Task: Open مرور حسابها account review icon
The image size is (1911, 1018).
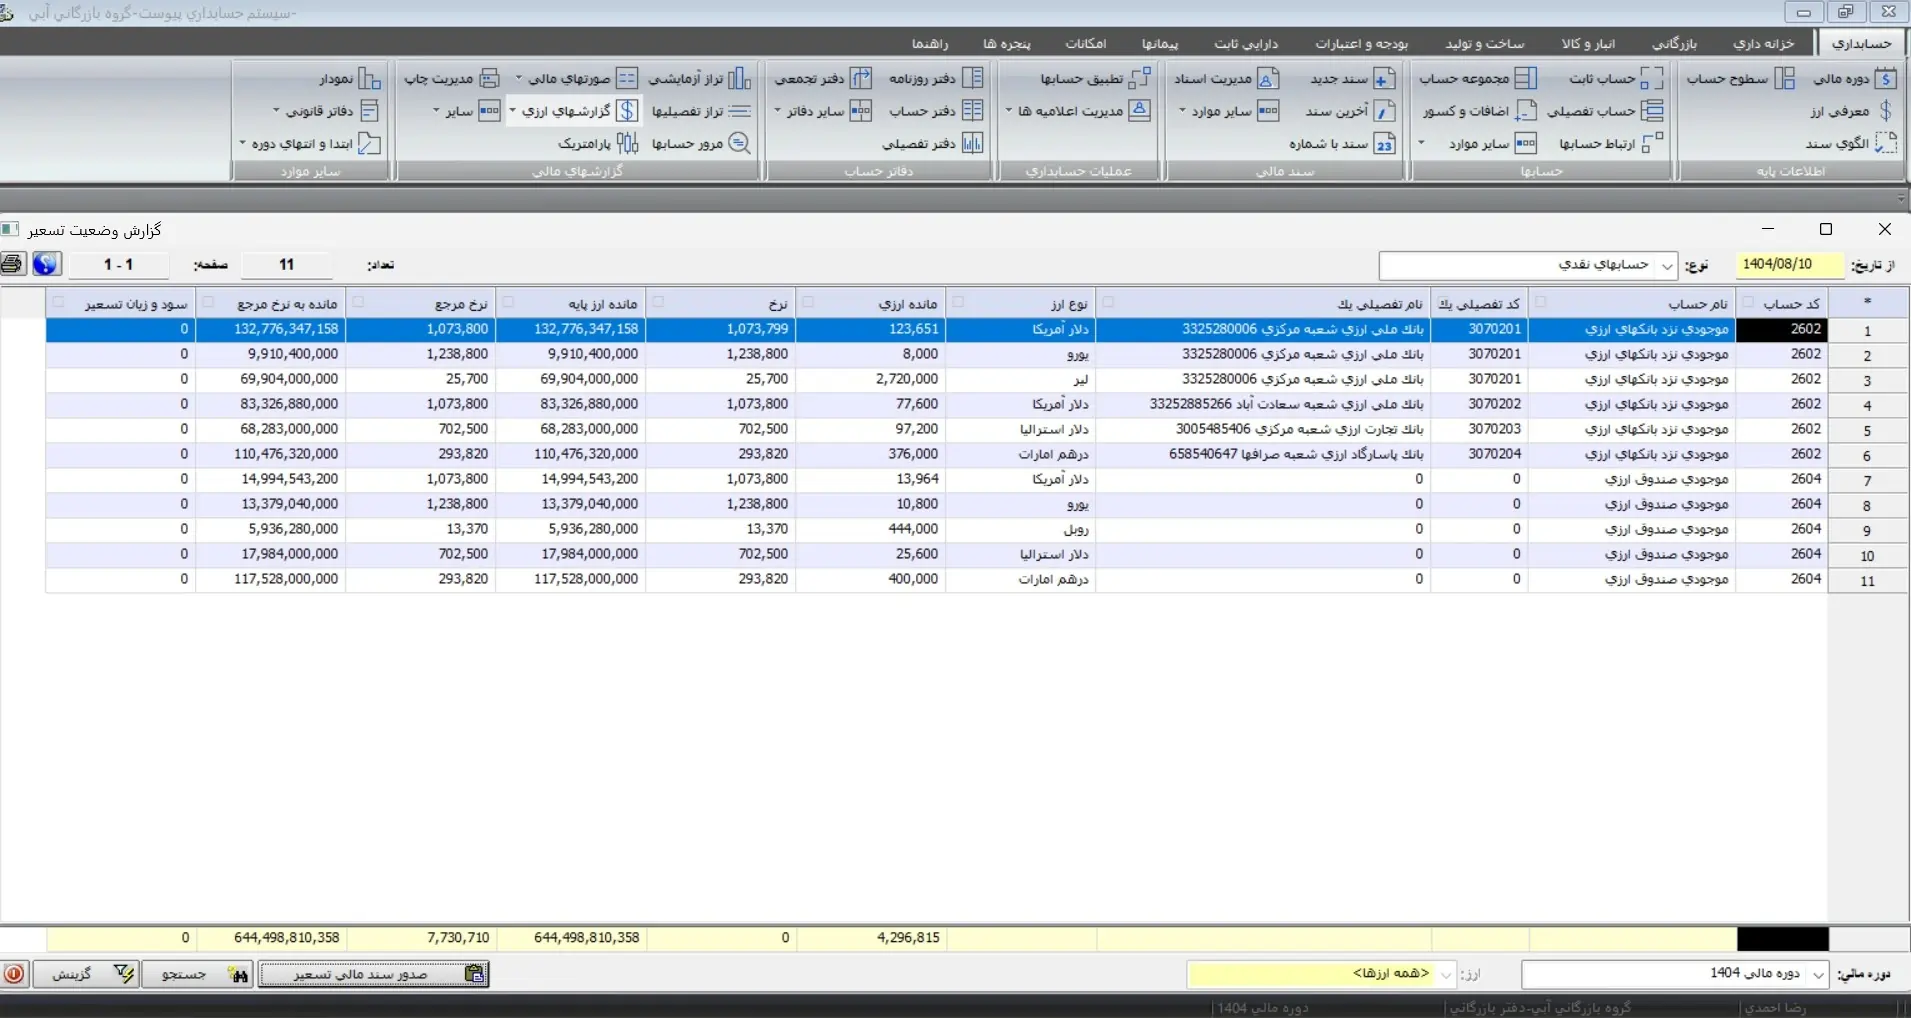Action: pos(739,144)
